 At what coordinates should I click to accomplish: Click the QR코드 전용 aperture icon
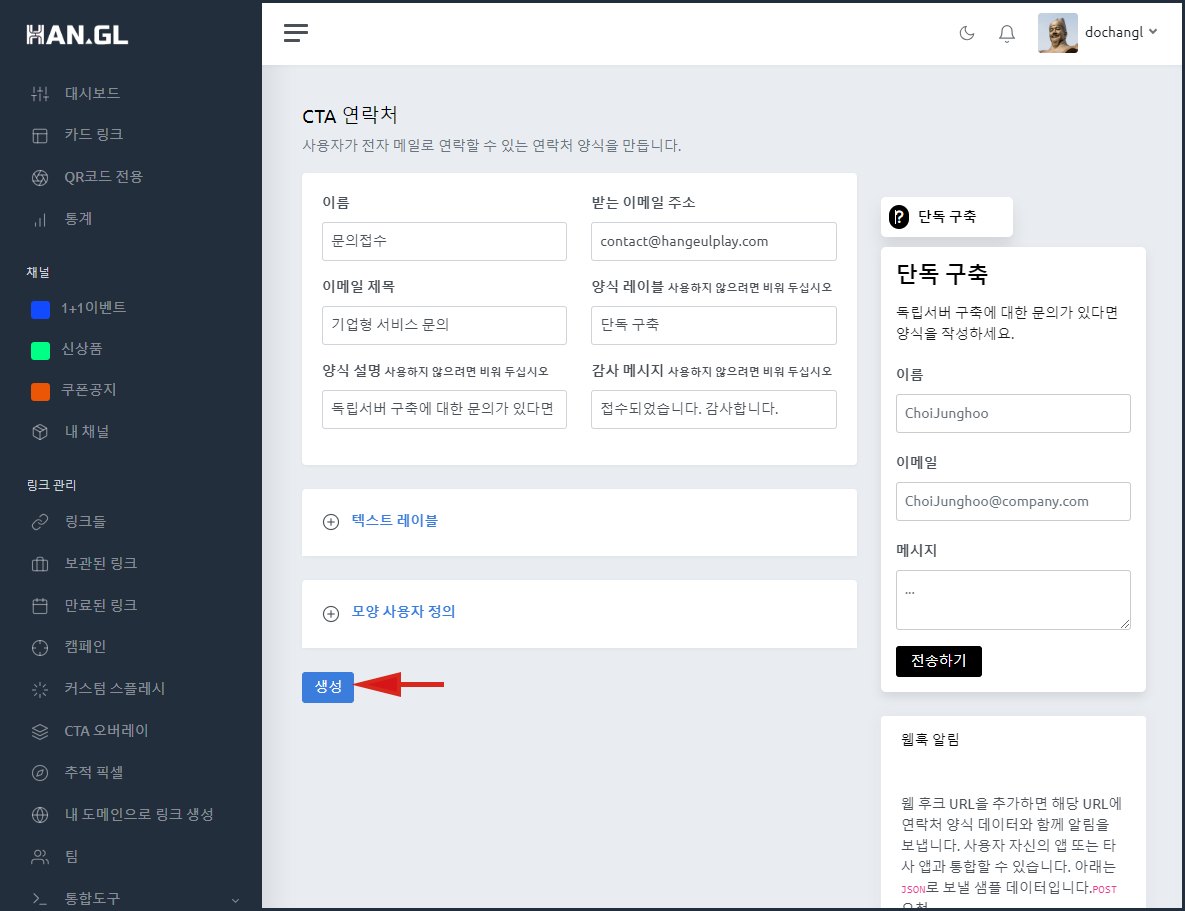tap(40, 178)
